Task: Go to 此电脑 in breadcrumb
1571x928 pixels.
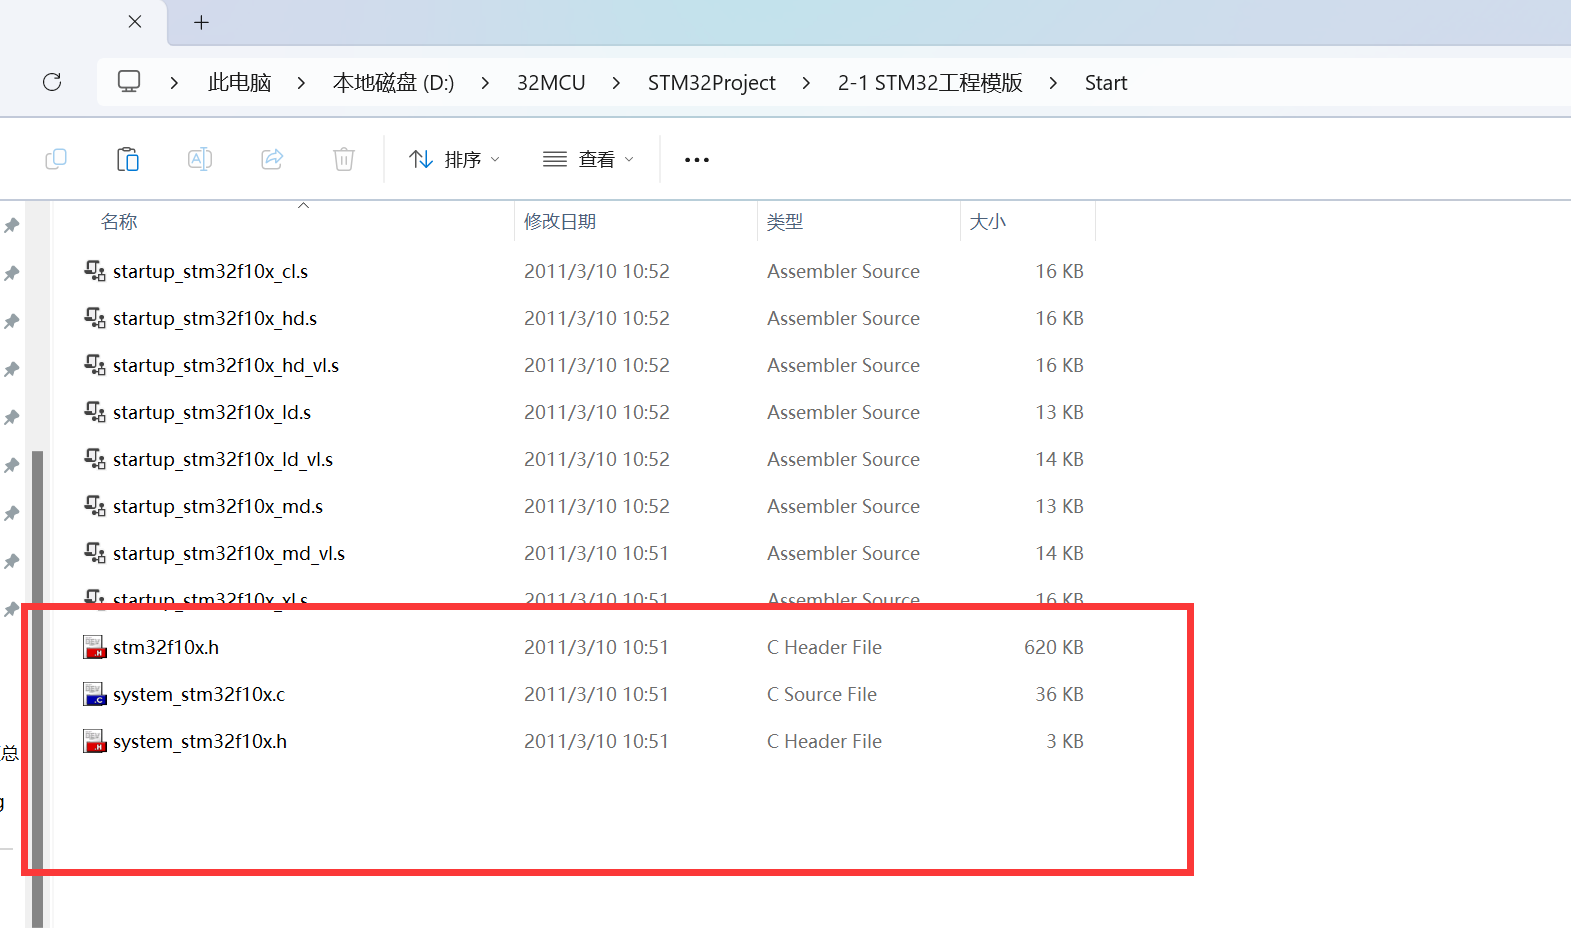Action: tap(240, 83)
